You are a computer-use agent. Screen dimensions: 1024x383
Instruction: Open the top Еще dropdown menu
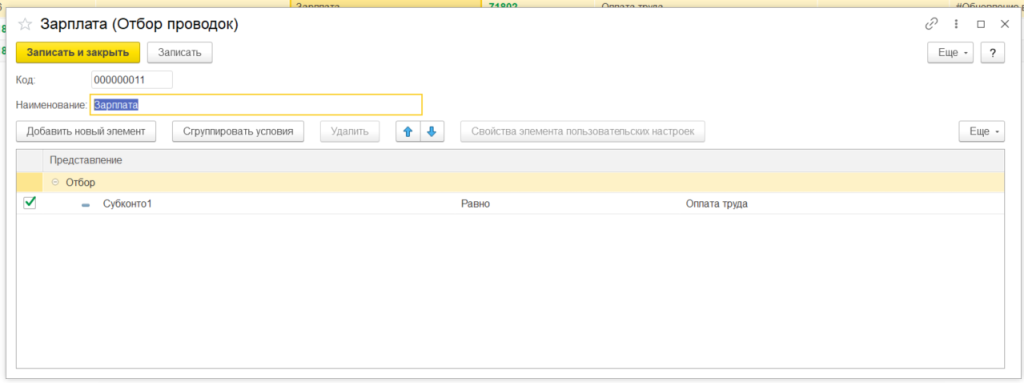tap(950, 53)
